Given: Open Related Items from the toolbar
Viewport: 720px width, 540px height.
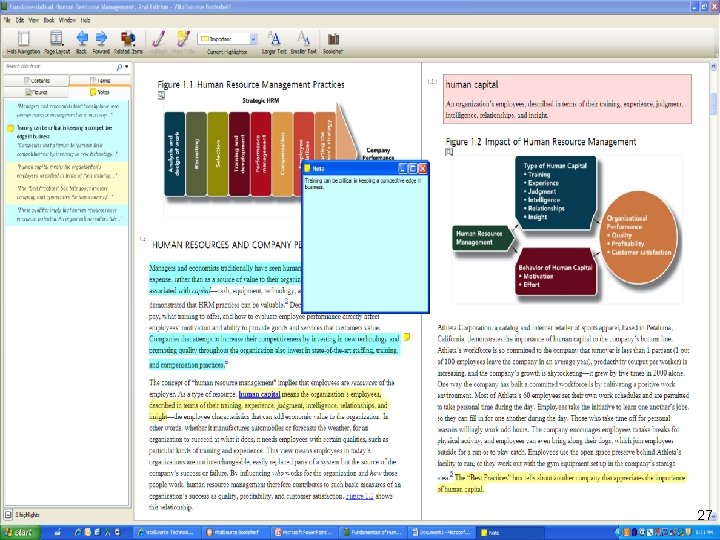Looking at the screenshot, I should [128, 39].
